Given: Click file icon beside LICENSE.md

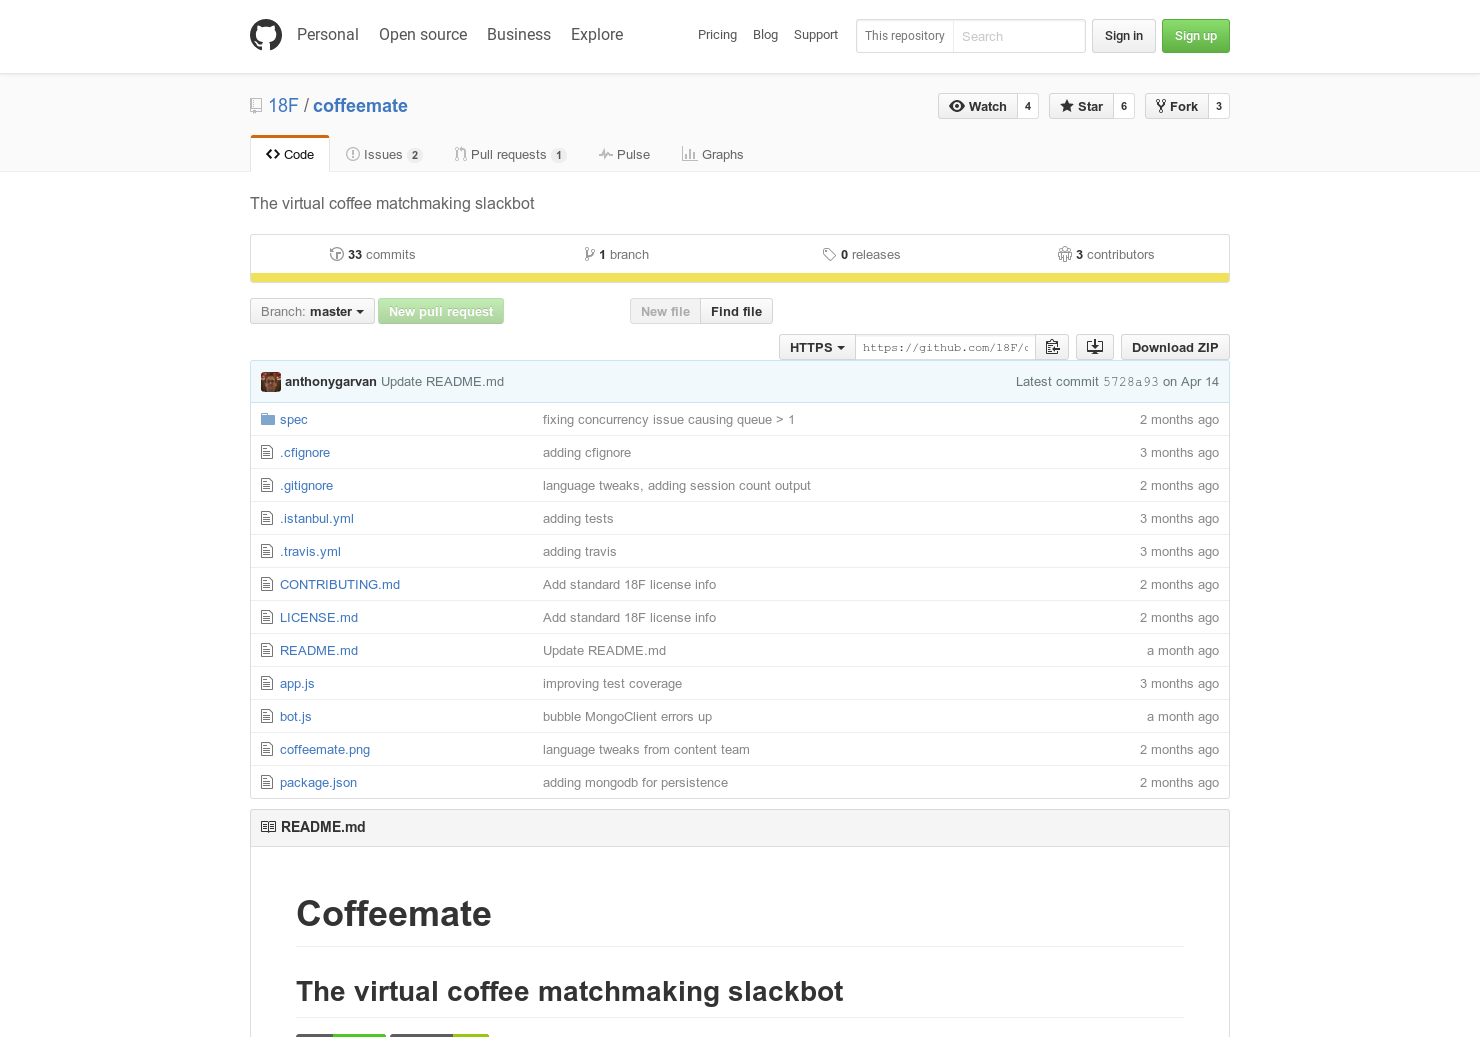Looking at the screenshot, I should [x=267, y=617].
